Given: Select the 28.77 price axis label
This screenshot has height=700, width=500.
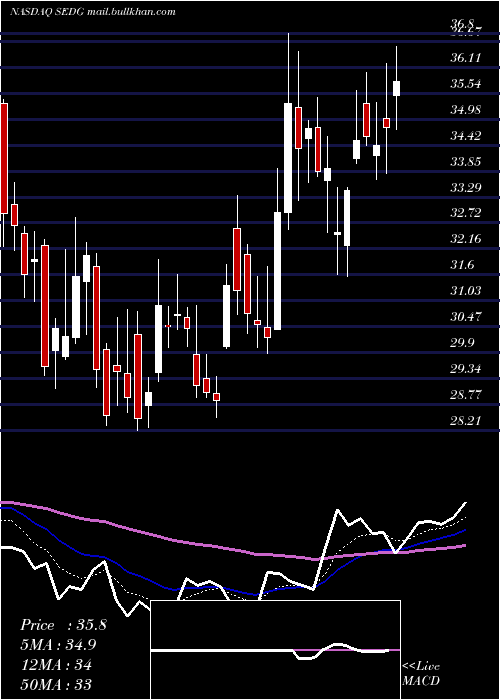Looking at the screenshot, I should [x=466, y=394].
